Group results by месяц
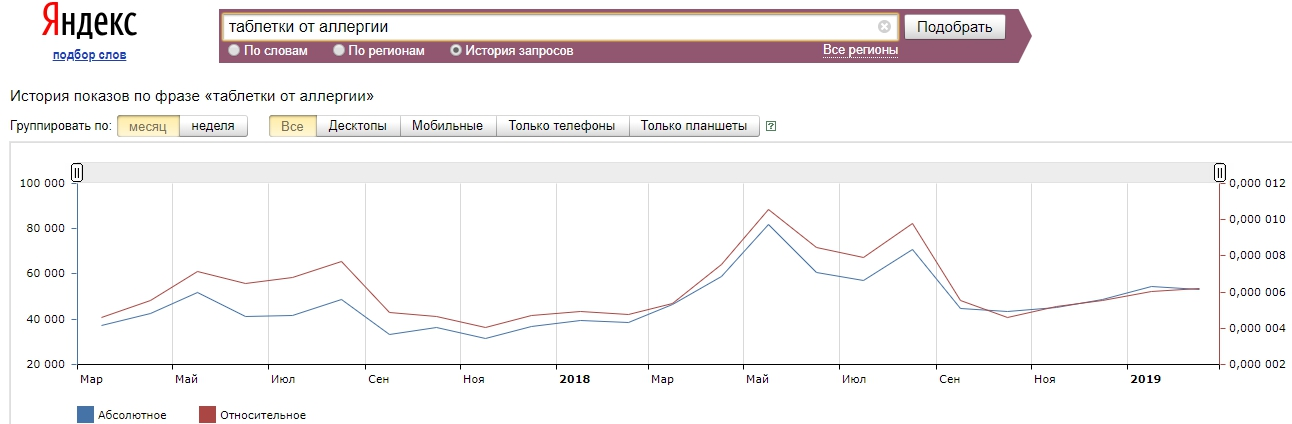Viewport: 1292px width, 424px height. [148, 126]
